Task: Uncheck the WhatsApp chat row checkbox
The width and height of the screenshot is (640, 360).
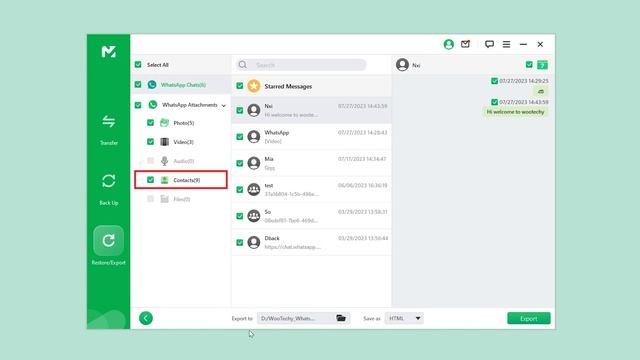Action: point(240,137)
